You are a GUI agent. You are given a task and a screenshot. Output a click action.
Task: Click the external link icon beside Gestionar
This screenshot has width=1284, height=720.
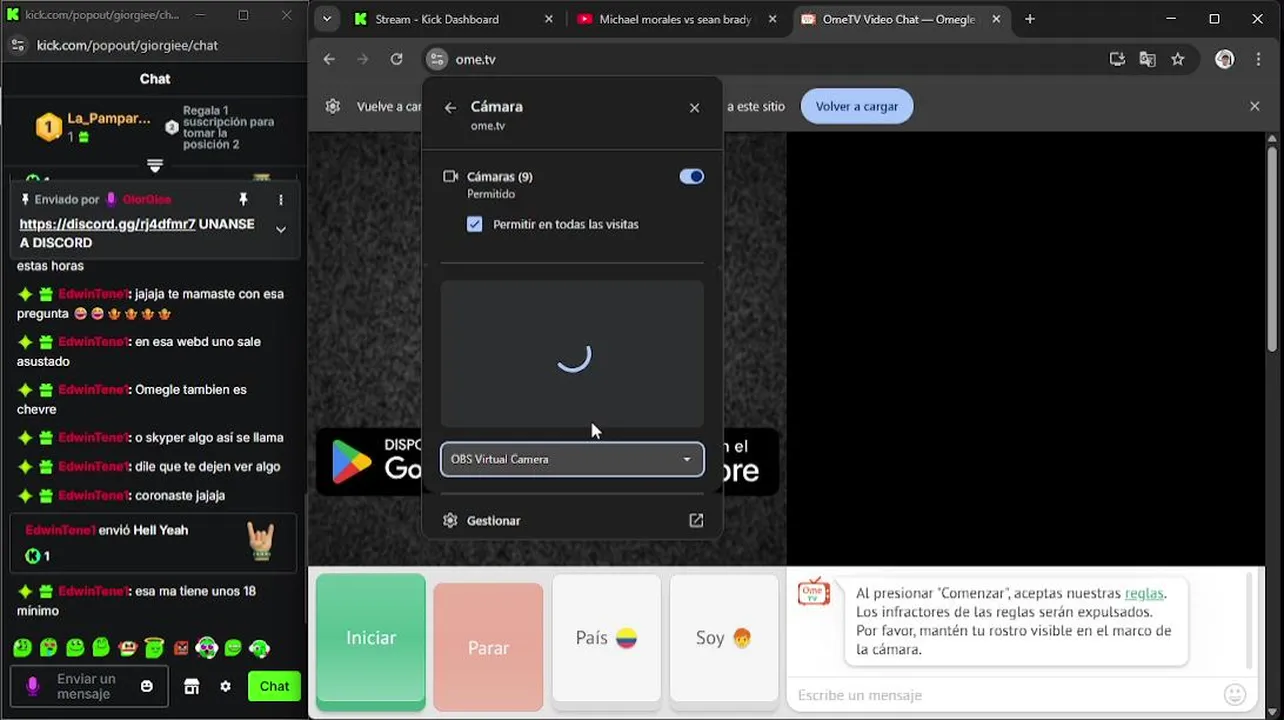[x=696, y=520]
